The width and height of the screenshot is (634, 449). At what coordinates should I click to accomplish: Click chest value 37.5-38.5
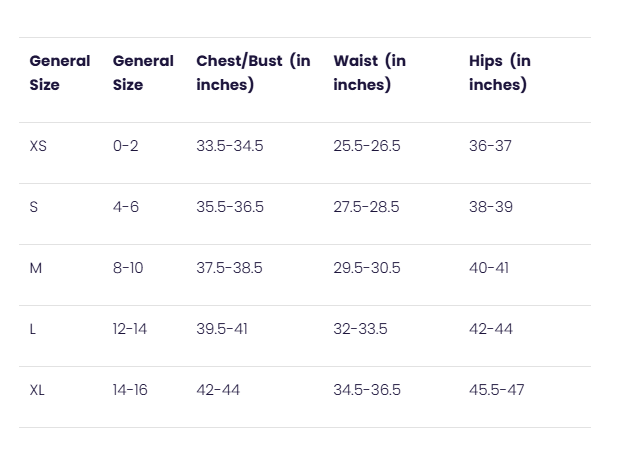pos(229,268)
